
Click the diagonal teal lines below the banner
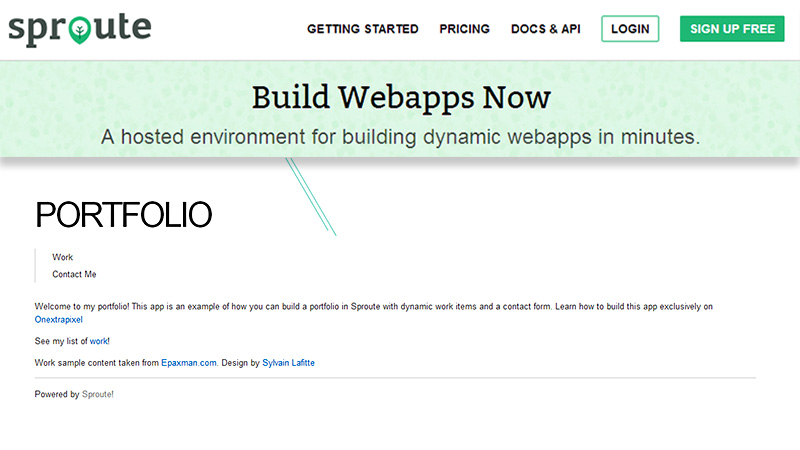click(x=311, y=197)
